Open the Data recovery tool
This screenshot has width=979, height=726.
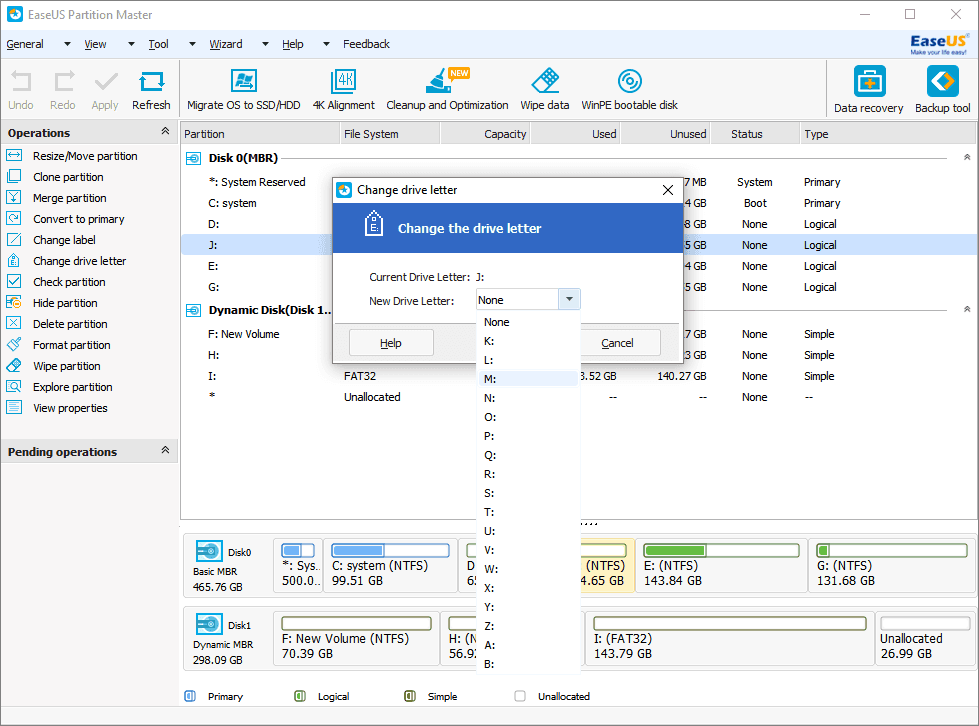868,90
